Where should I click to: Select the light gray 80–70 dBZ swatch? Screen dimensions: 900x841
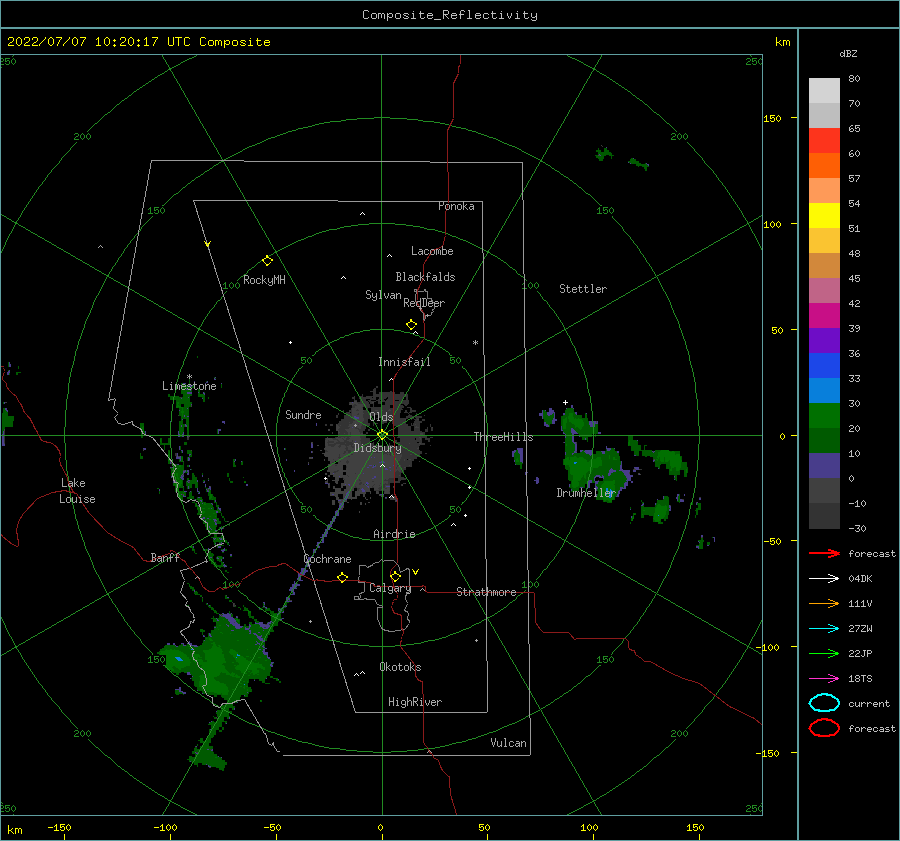coord(824,91)
